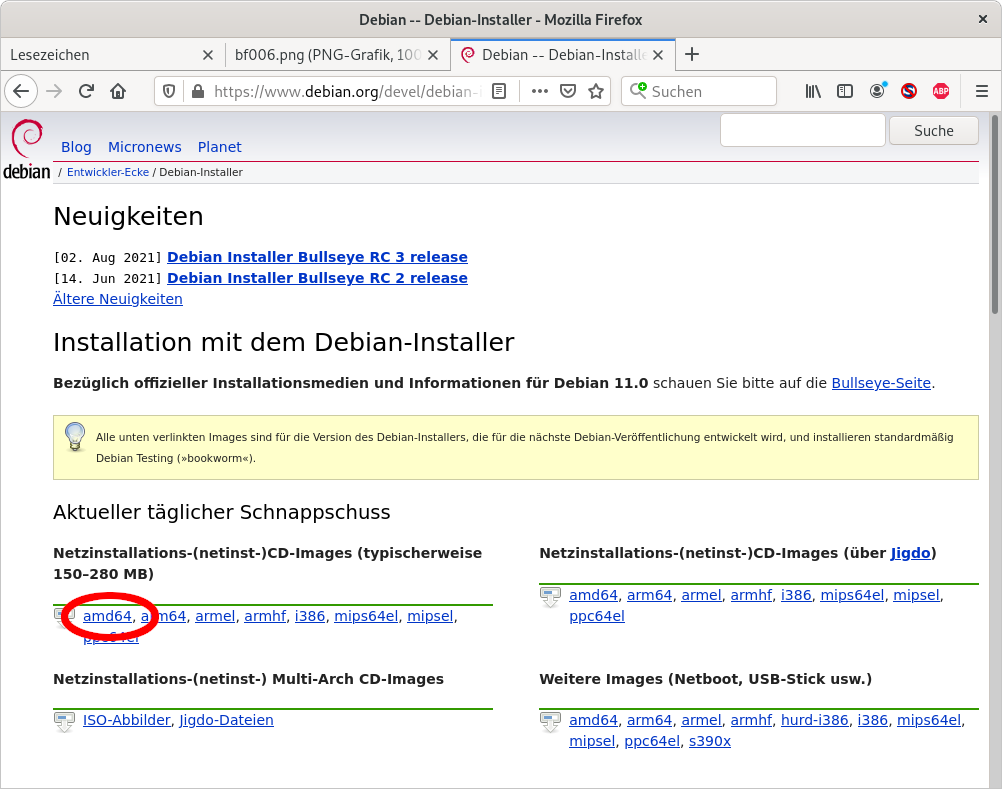Viewport: 1002px width, 789px height.
Task: Open Firefox account icon
Action: coord(877,91)
